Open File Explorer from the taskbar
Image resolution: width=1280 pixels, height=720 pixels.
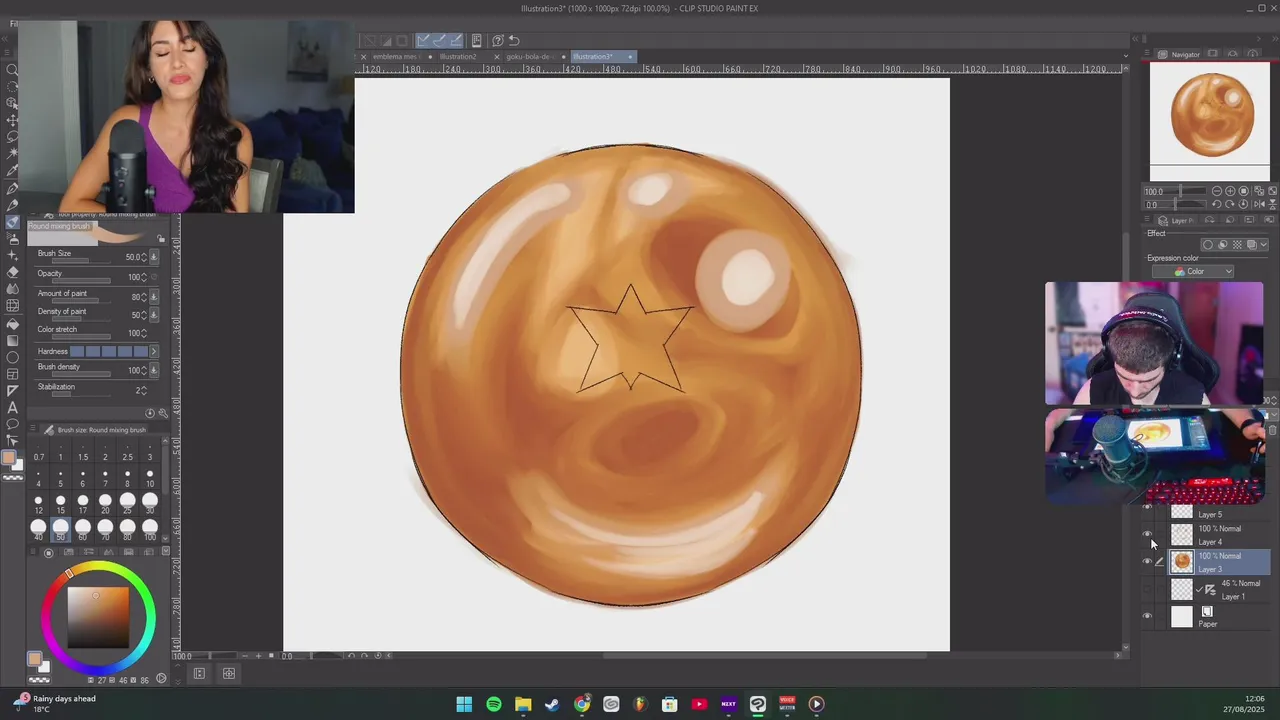coord(523,704)
